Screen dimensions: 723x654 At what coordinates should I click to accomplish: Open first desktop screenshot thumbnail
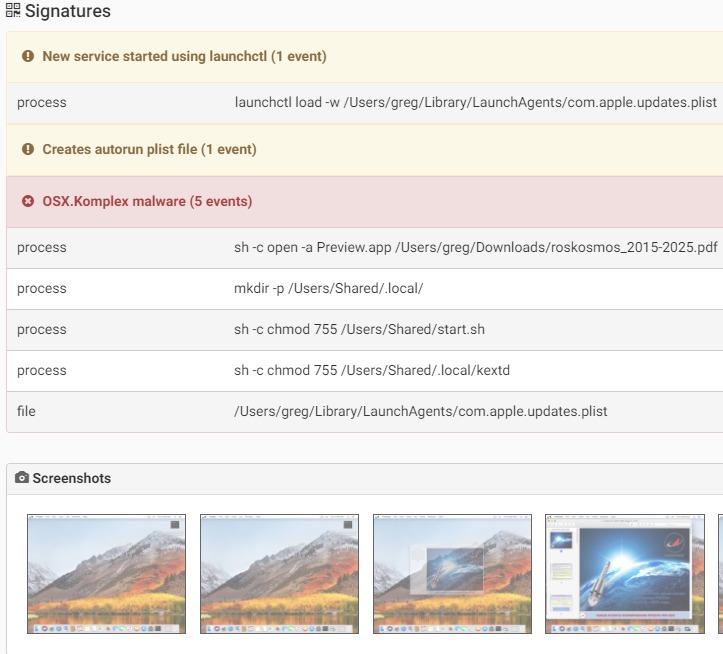coord(107,574)
